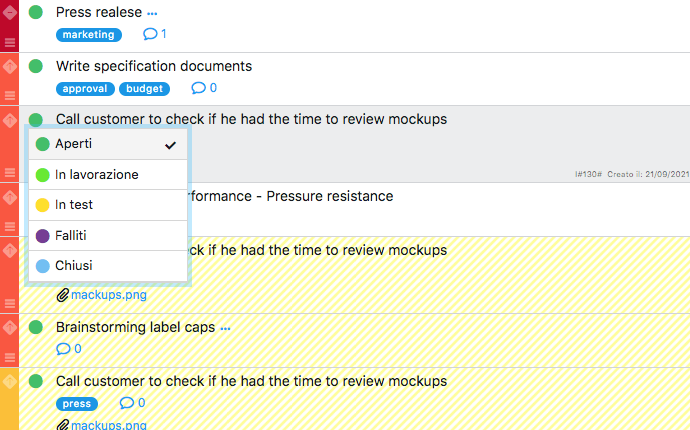Click the 'budget' tag
The width and height of the screenshot is (690, 430).
coord(144,88)
